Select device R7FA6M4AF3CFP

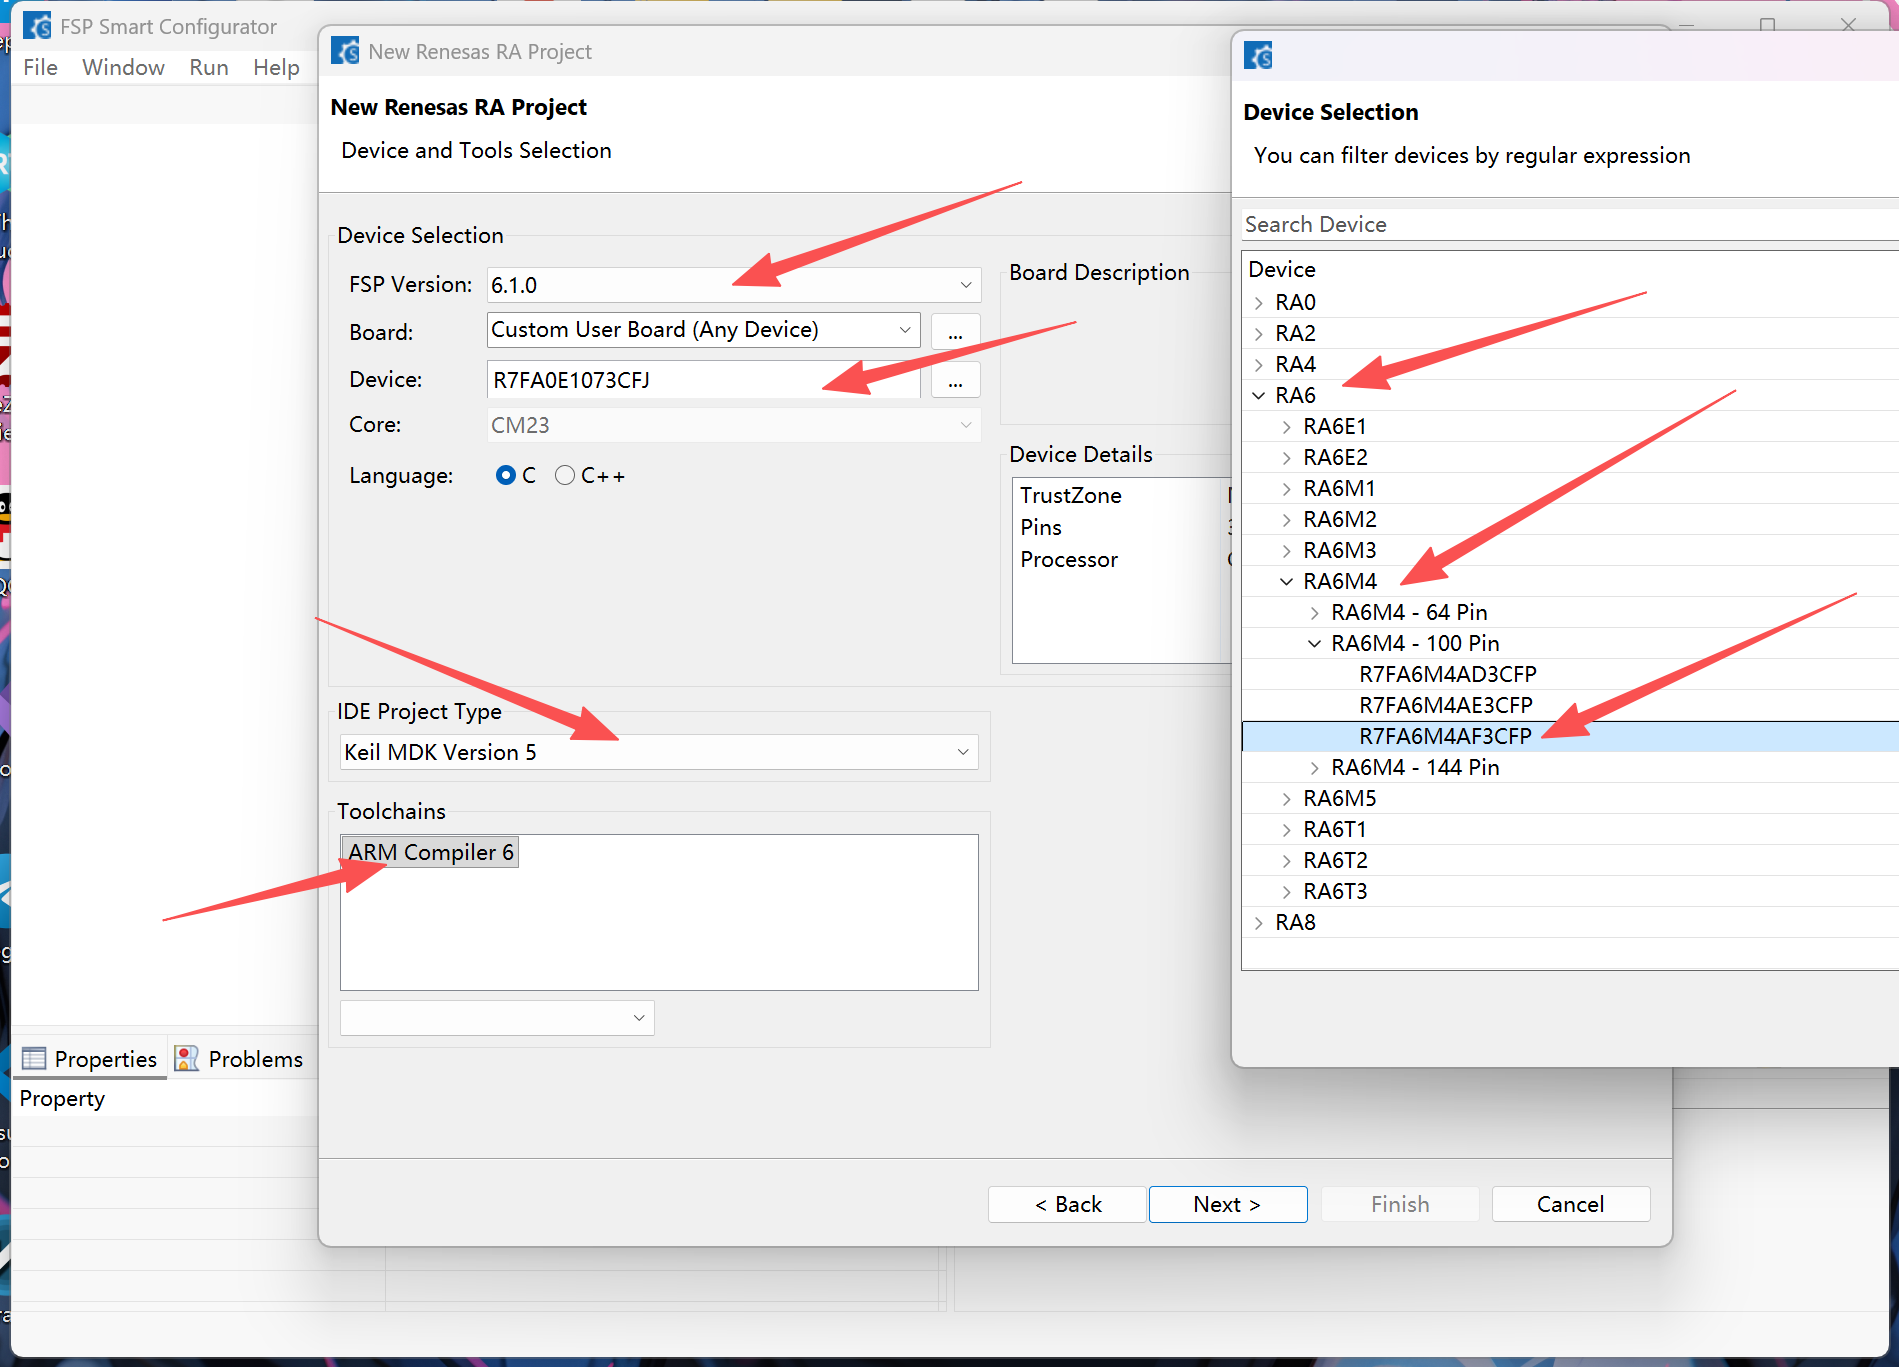(1445, 737)
